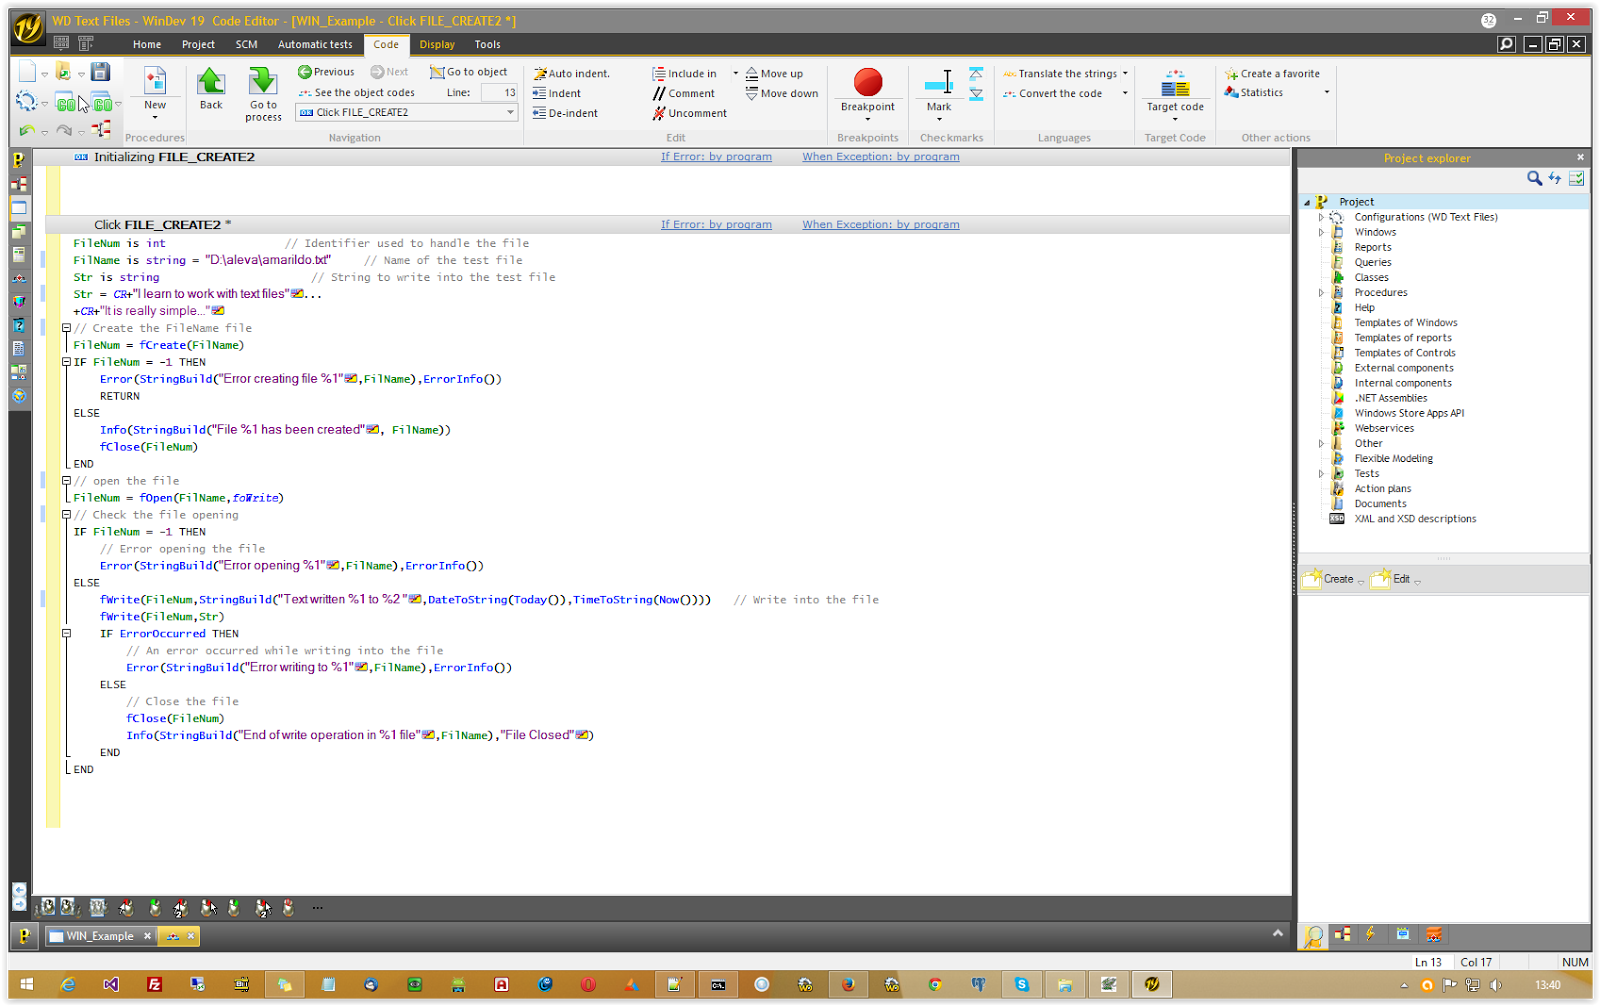Click the Project explorer checklist icon

click(x=1577, y=178)
